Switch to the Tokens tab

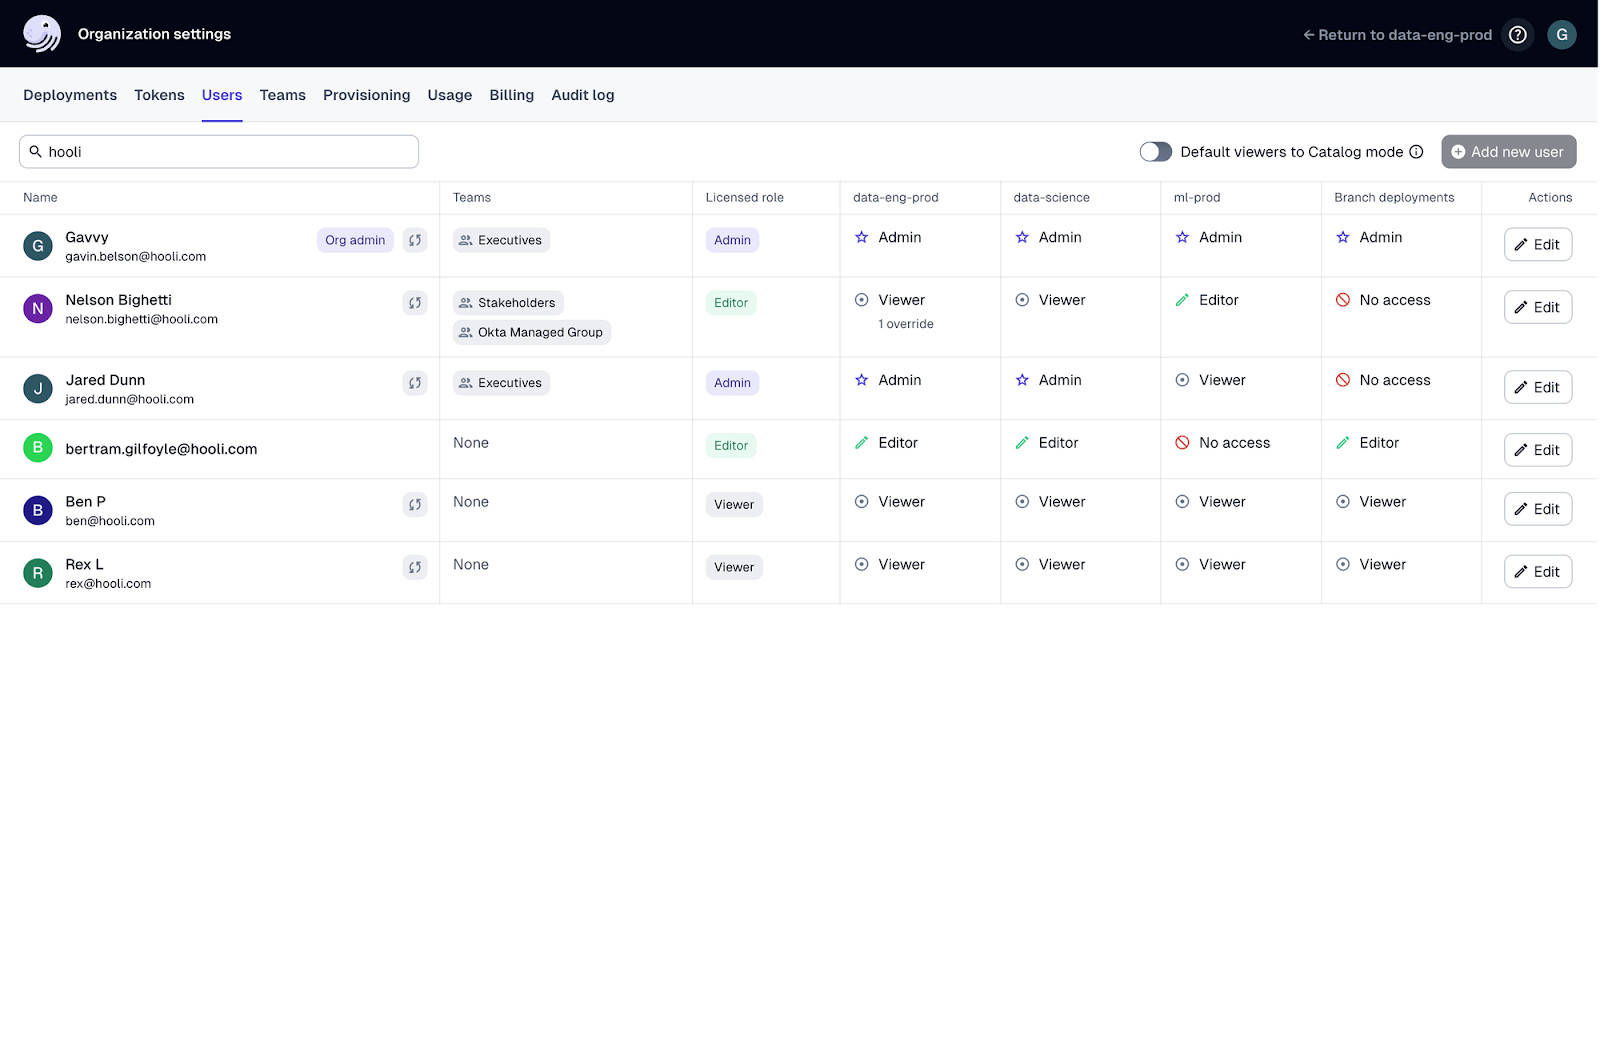coord(160,96)
